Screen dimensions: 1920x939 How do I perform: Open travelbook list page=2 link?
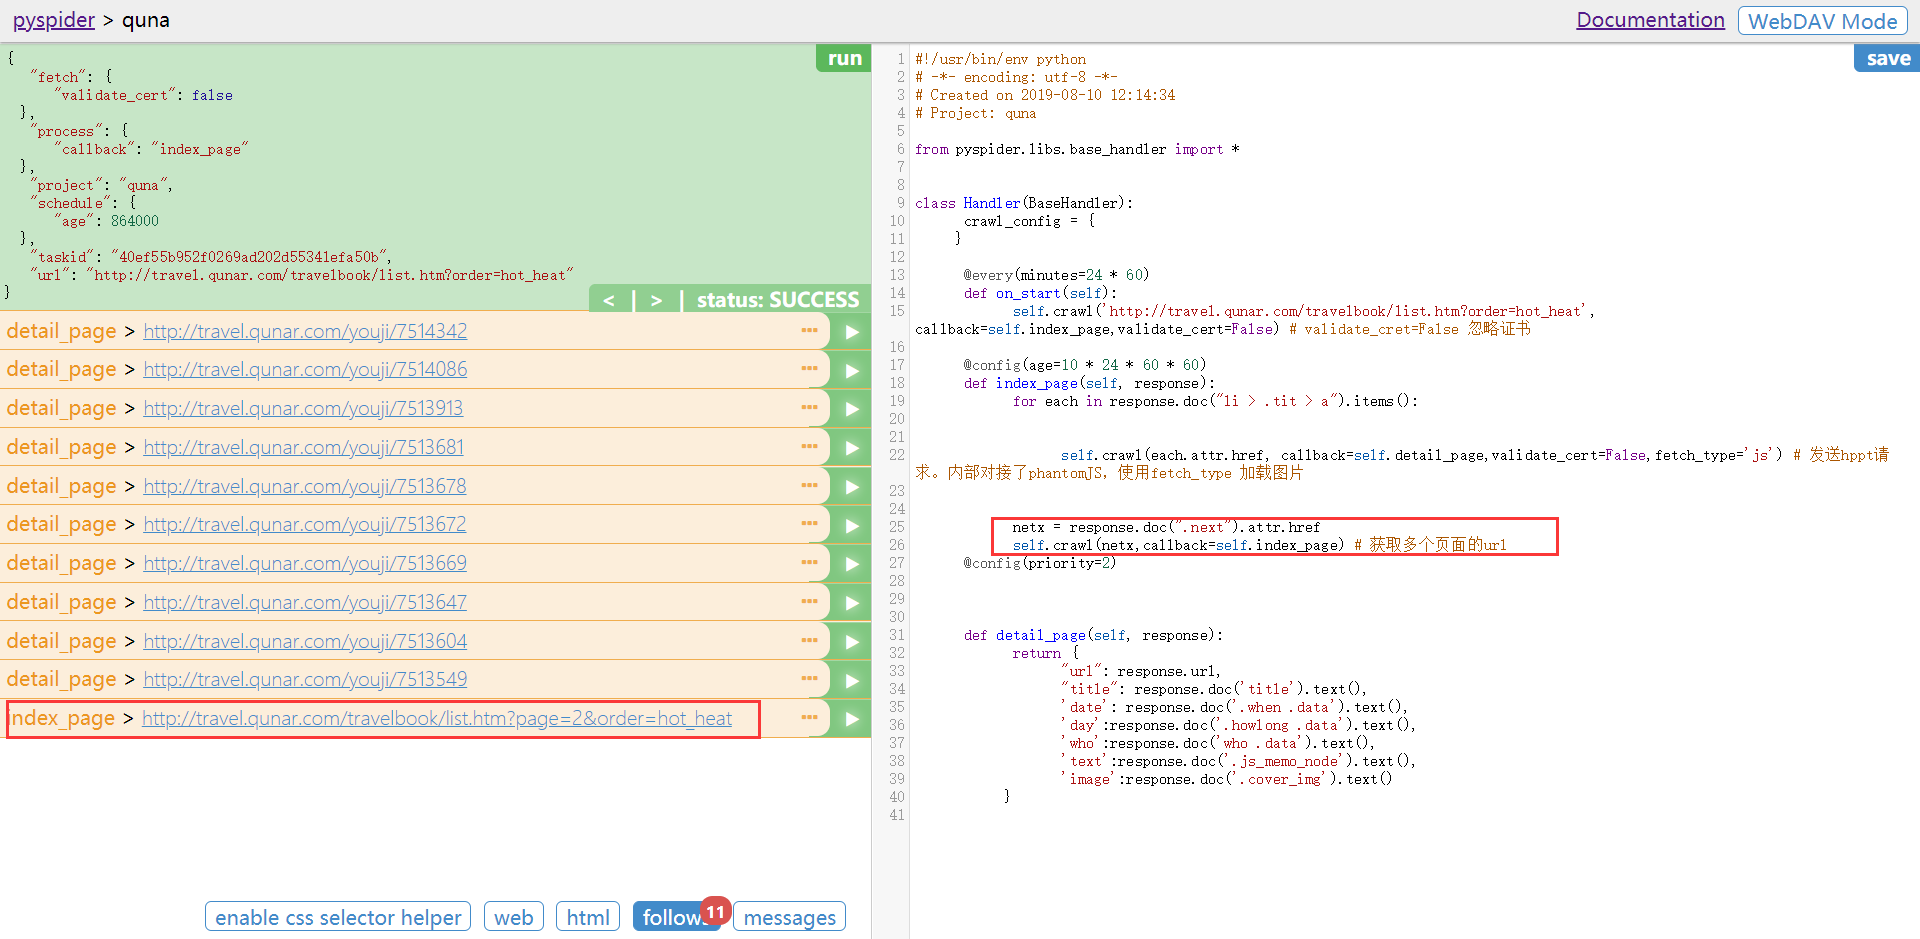click(437, 719)
